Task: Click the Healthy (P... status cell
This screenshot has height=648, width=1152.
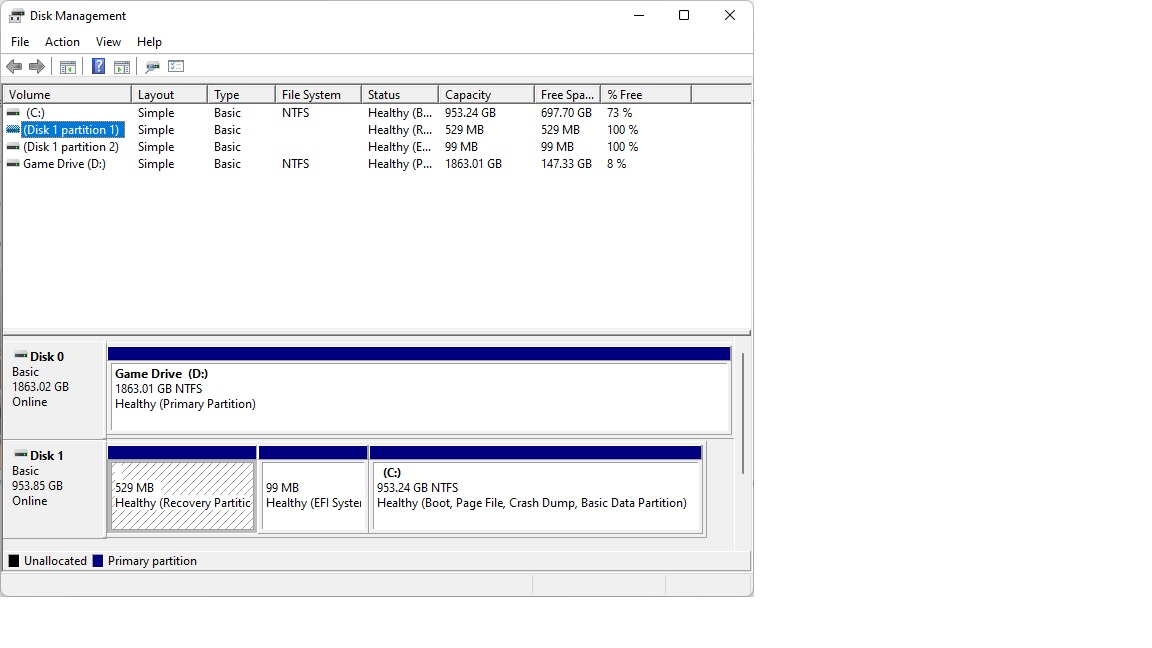Action: tap(400, 164)
